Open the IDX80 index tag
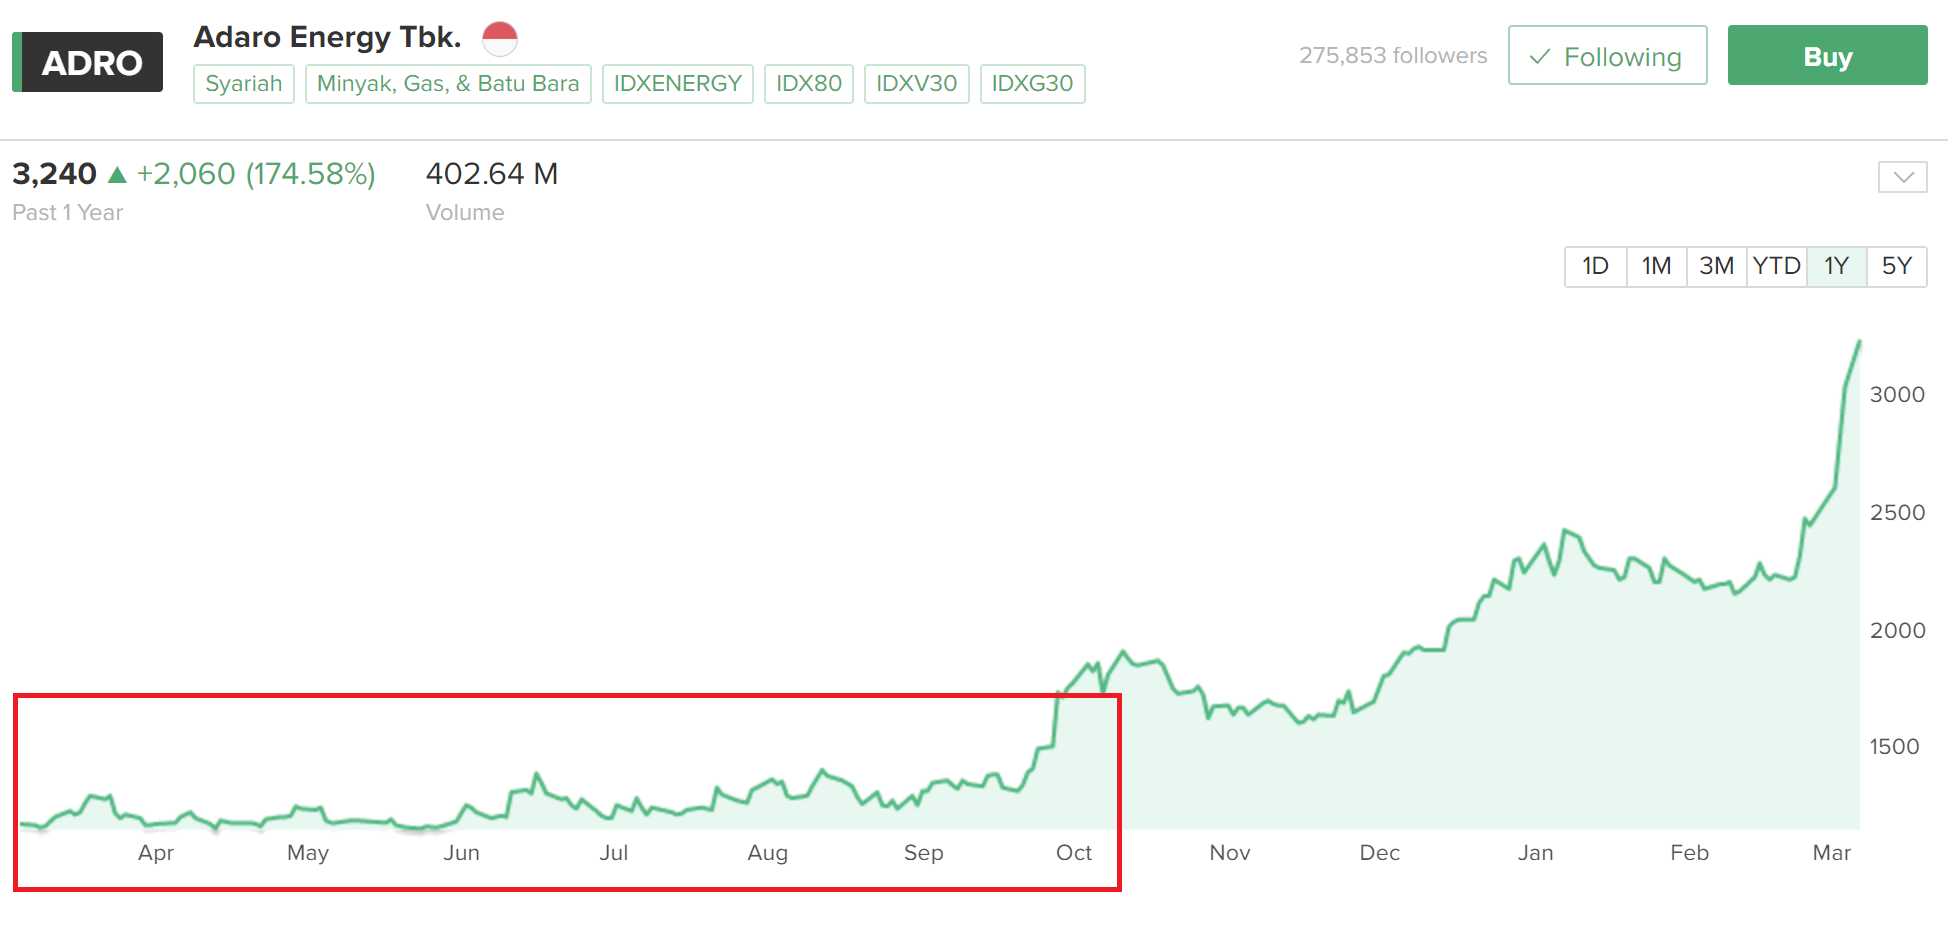 click(x=808, y=84)
